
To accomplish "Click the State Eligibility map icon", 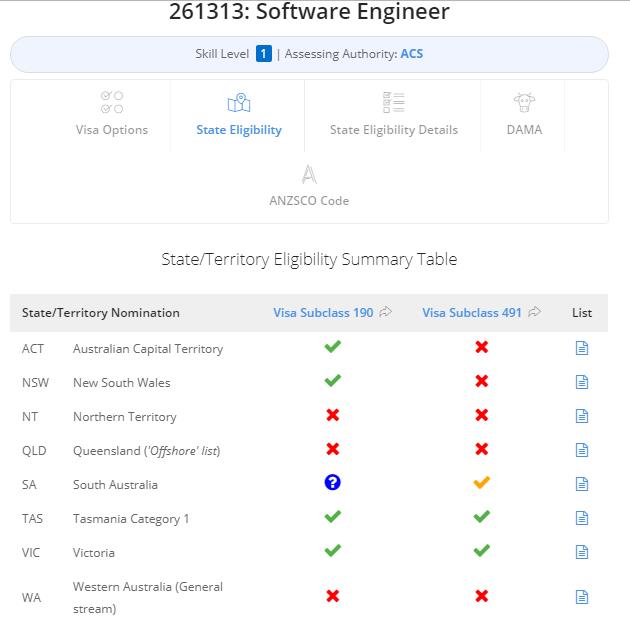I will coord(239,103).
